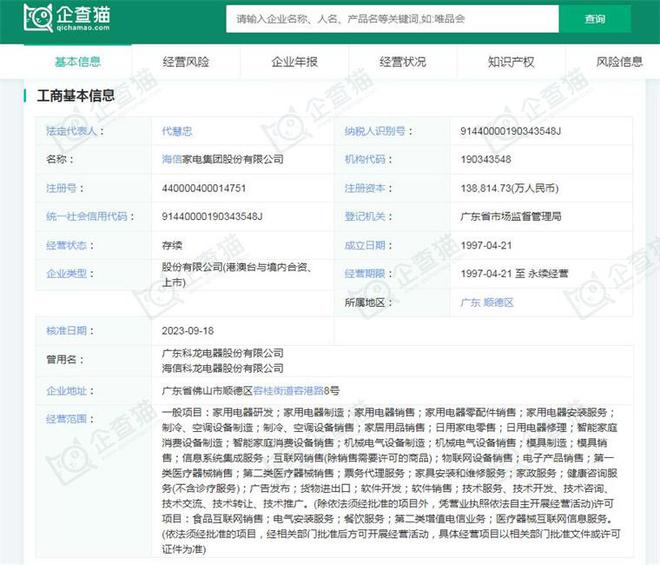Select founding date 1997-04-21 beside 成立日期
The image size is (660, 565).
coord(486,245)
